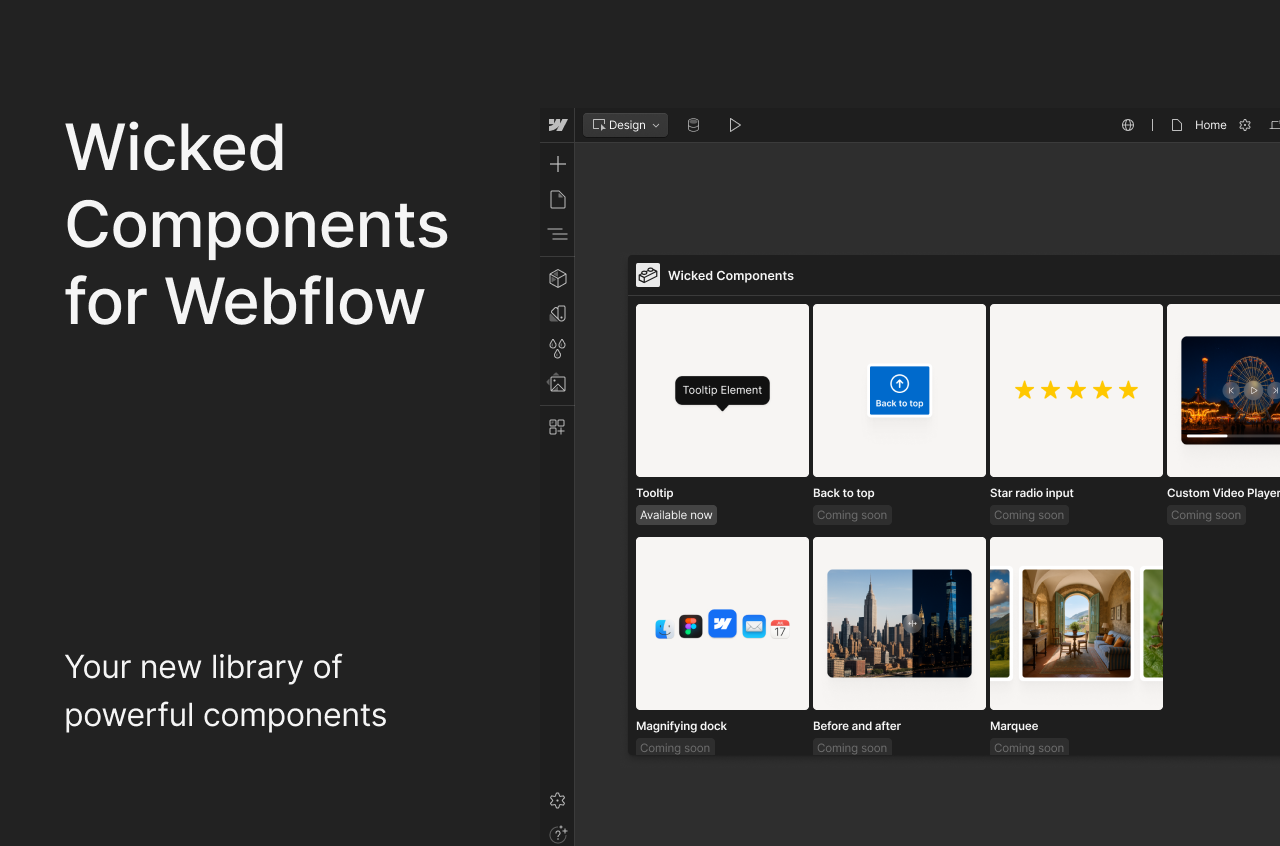Viewport: 1280px width, 846px height.
Task: Click the Magnifying dock label
Action: click(x=681, y=726)
